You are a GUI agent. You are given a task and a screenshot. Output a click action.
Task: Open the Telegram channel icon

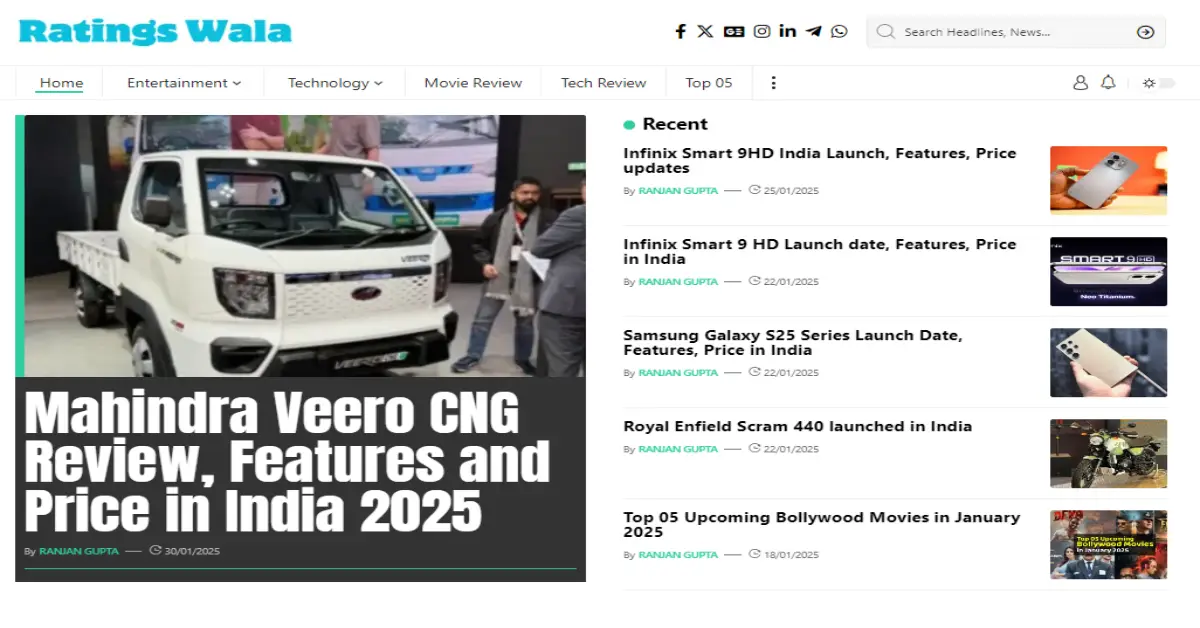(x=814, y=32)
